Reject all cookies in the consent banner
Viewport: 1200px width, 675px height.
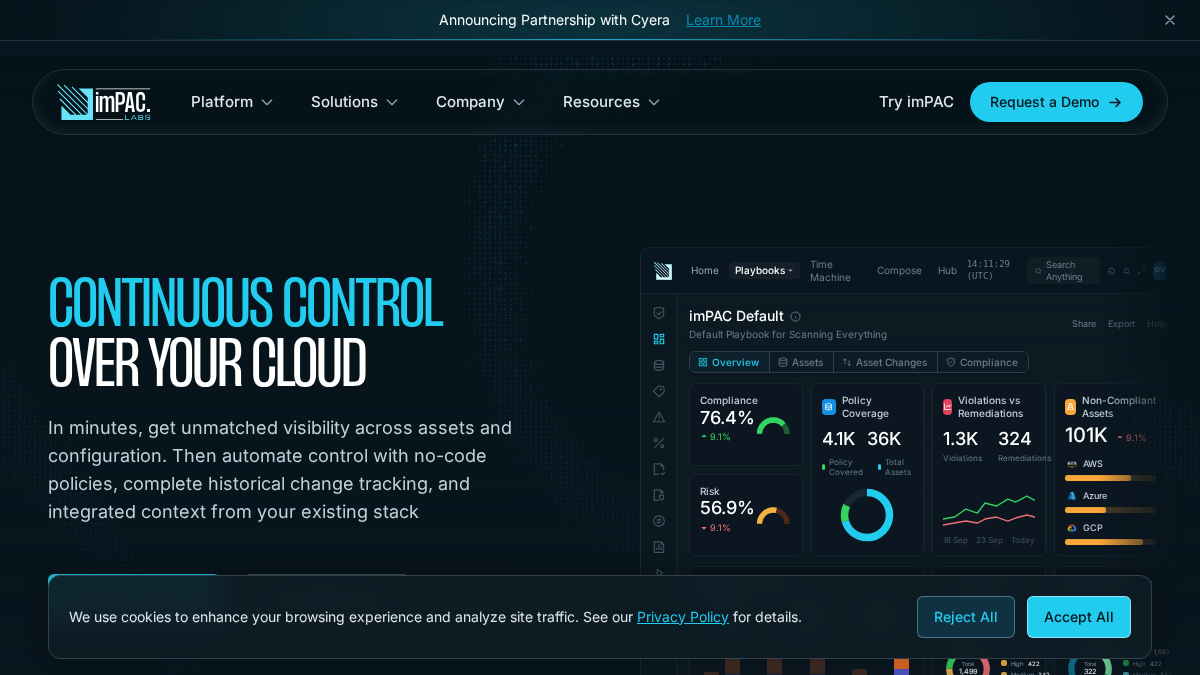(966, 617)
